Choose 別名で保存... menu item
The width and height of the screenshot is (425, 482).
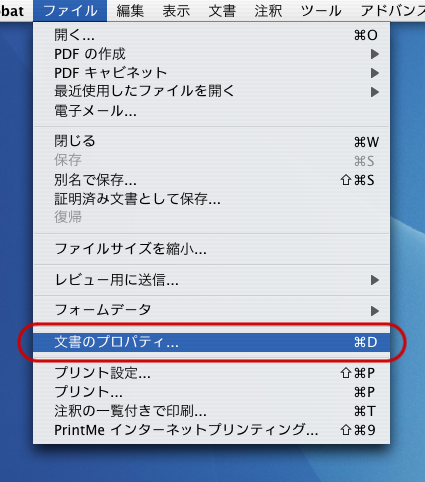(211, 180)
